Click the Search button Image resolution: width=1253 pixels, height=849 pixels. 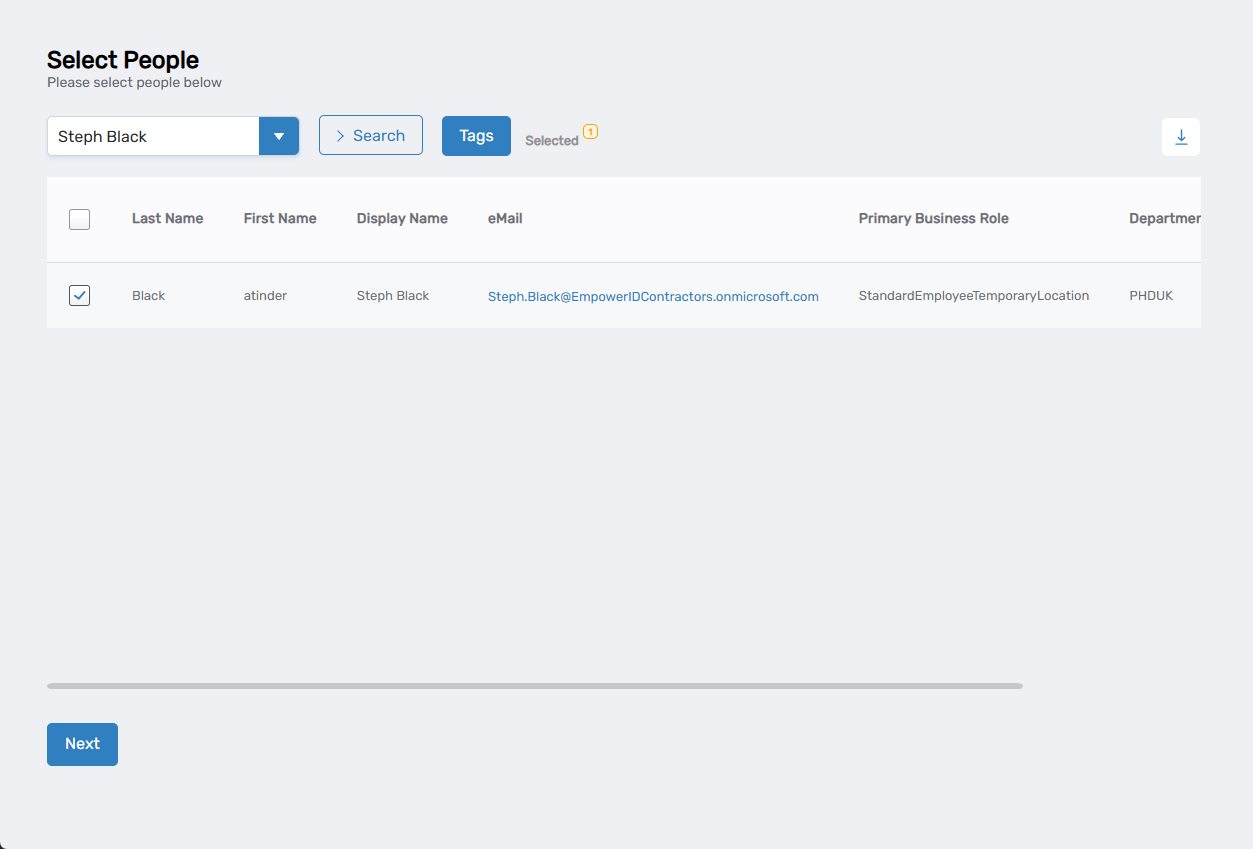pos(370,136)
